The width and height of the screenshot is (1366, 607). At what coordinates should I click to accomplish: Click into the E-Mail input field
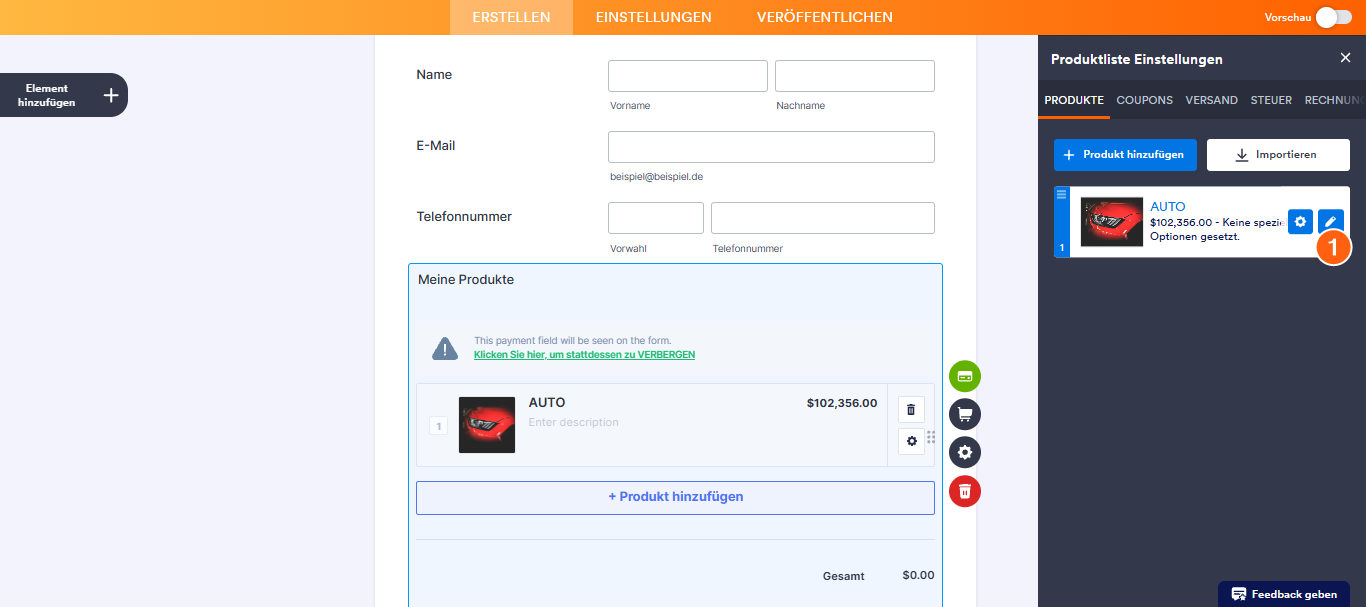[x=771, y=147]
